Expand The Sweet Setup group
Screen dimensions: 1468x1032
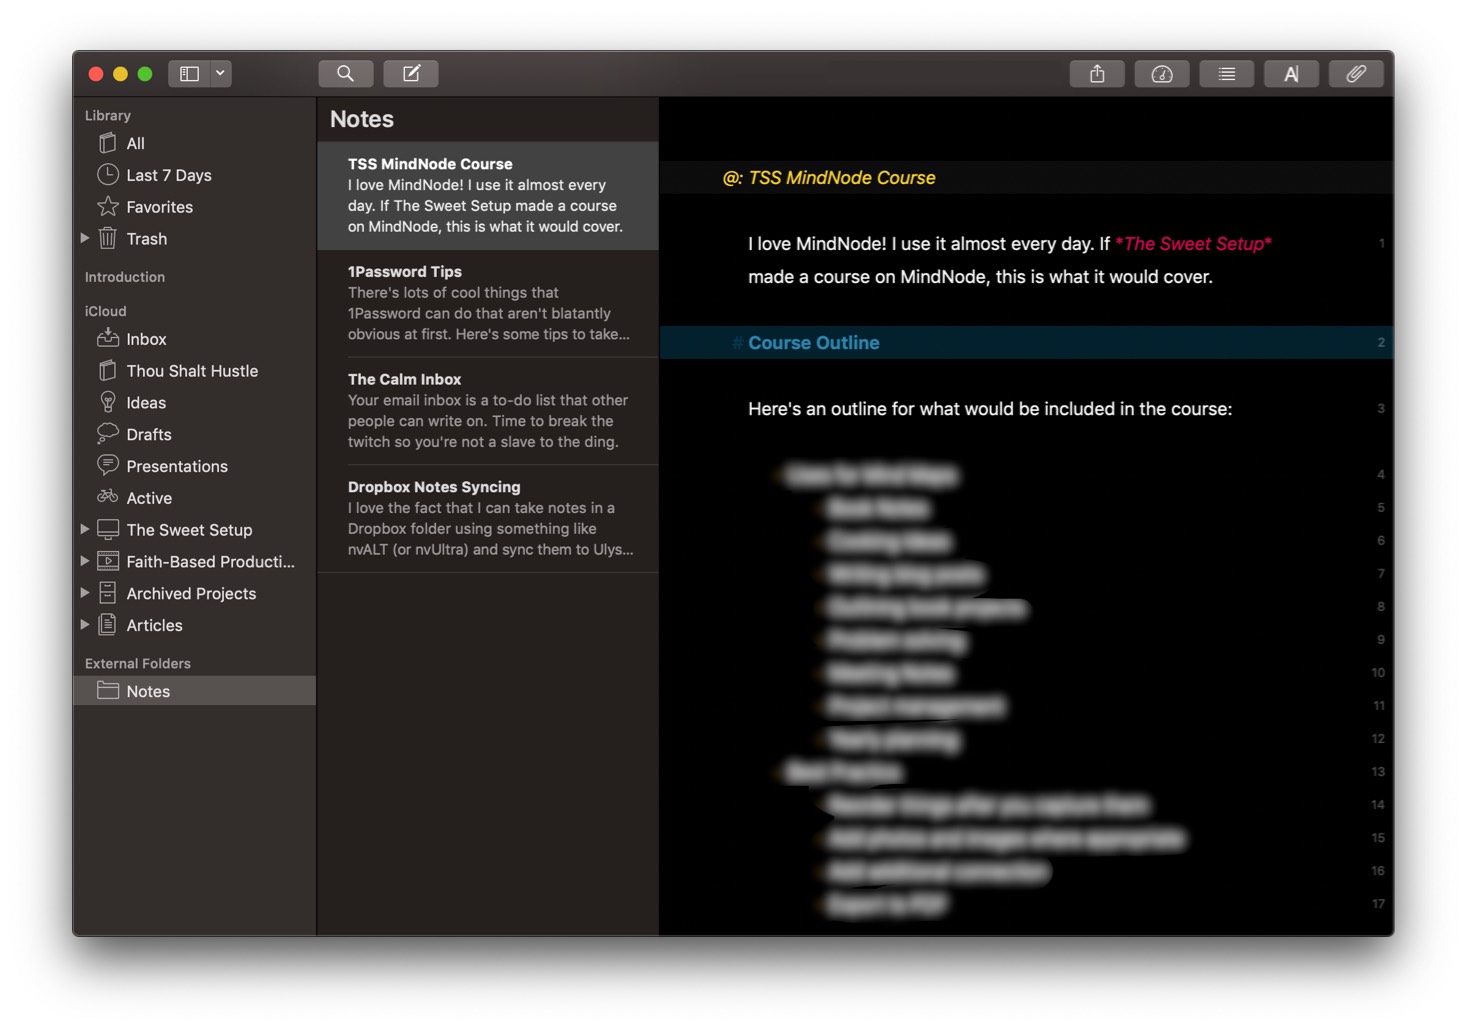pyautogui.click(x=85, y=529)
